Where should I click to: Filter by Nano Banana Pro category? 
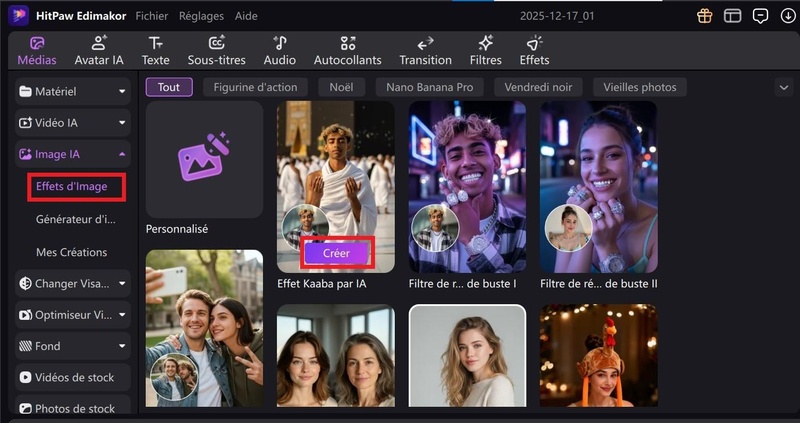click(430, 87)
